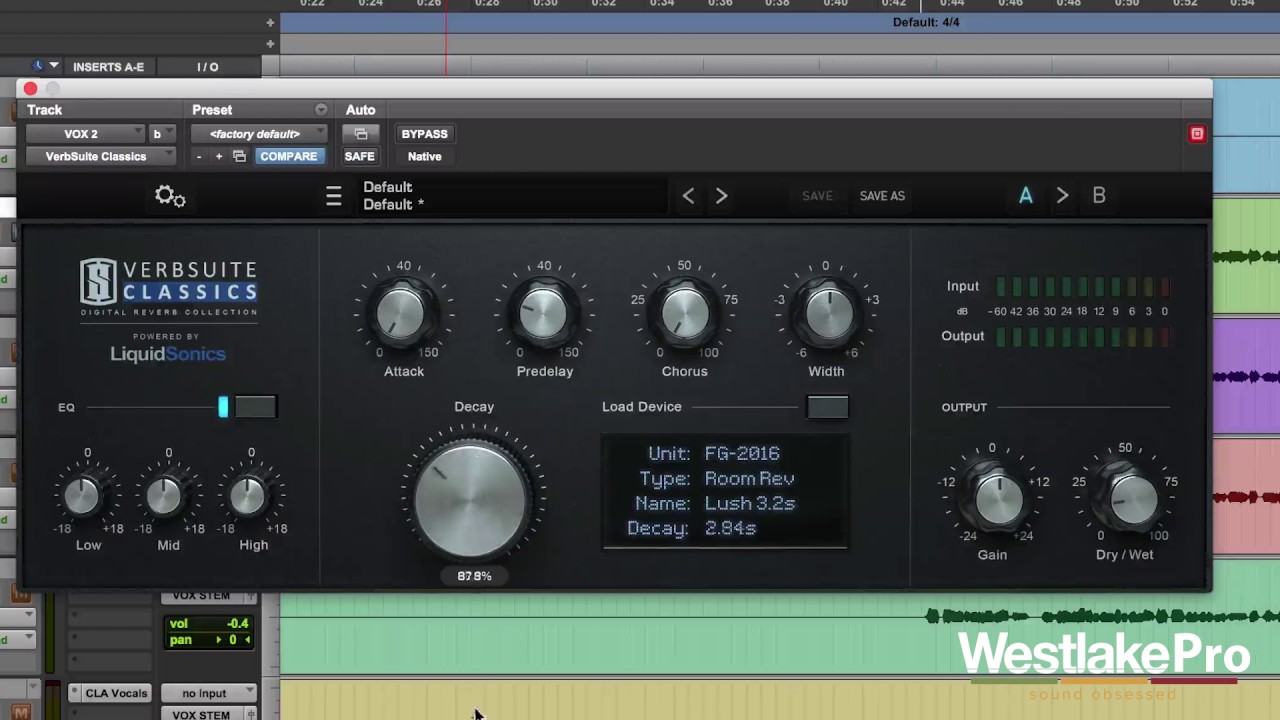This screenshot has height=720, width=1280.
Task: Select previous preset minus button
Action: pyautogui.click(x=199, y=157)
